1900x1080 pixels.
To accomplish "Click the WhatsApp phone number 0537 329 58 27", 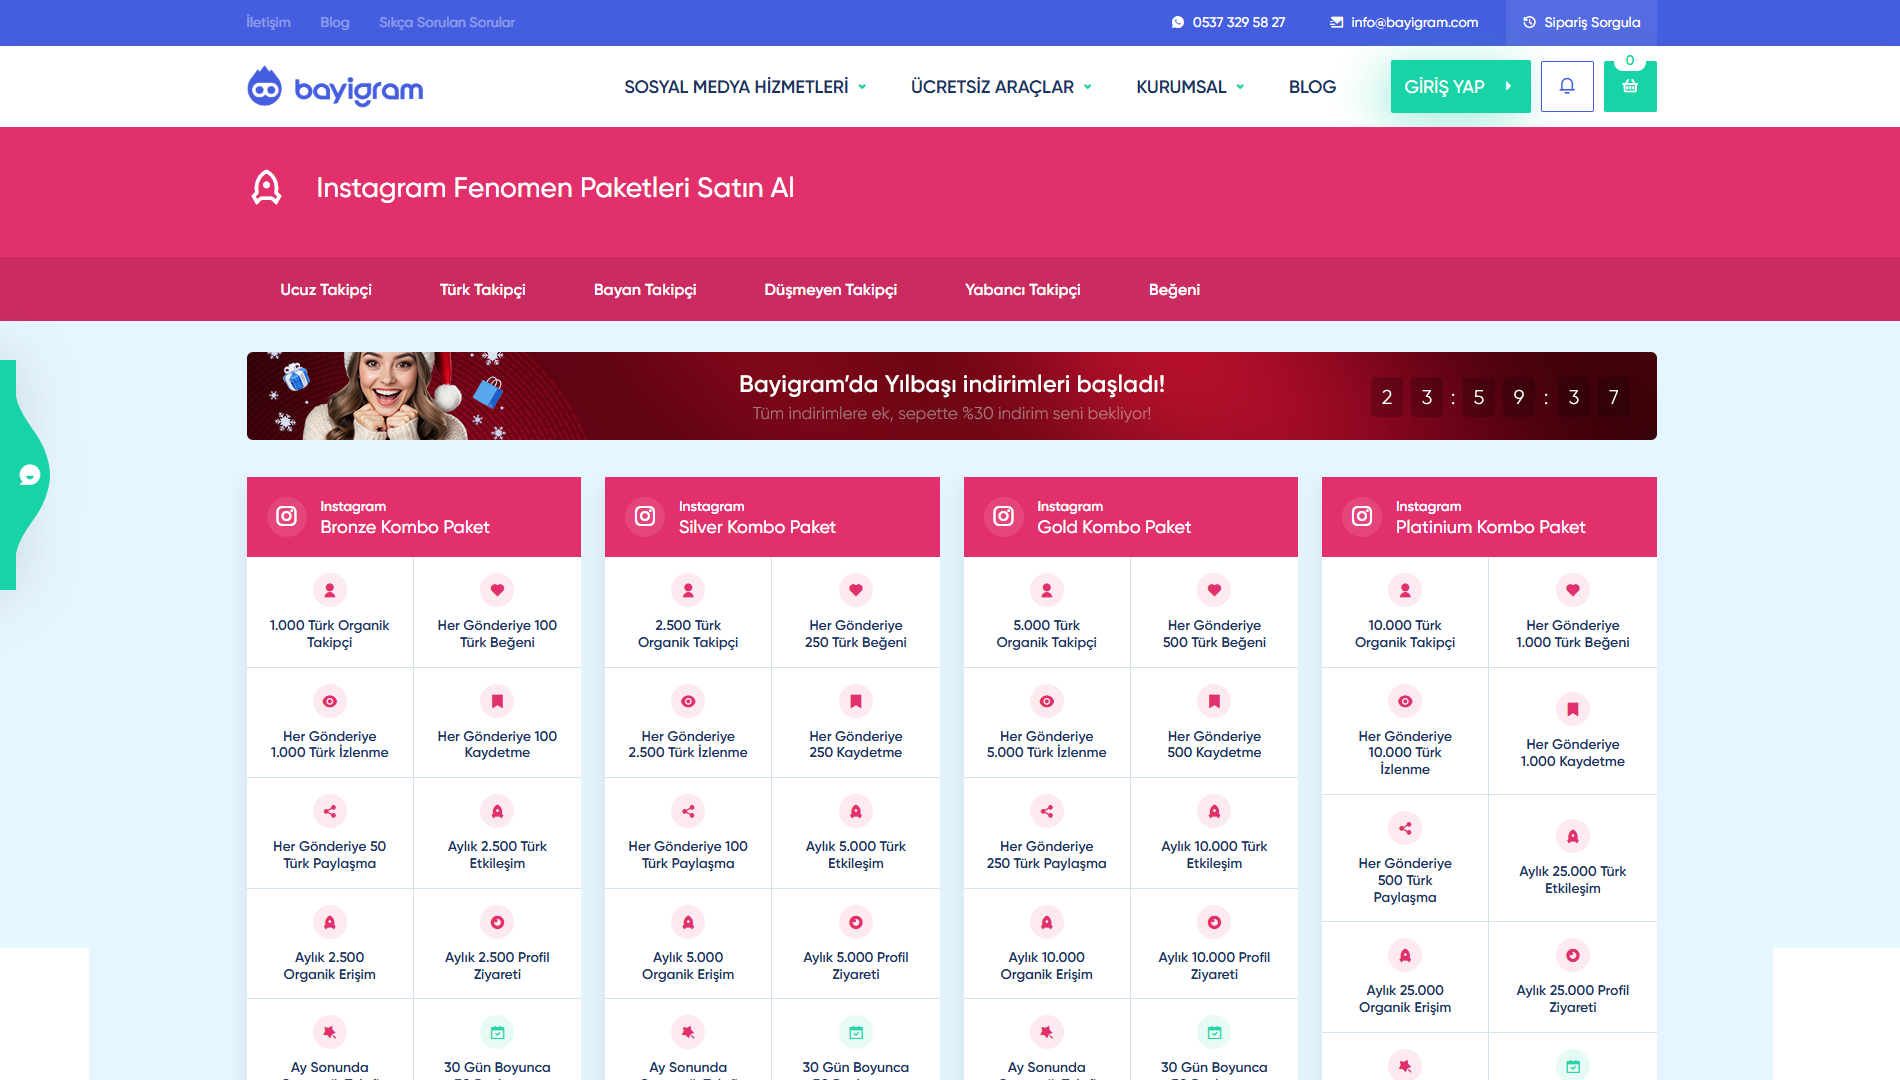I will coord(1228,22).
